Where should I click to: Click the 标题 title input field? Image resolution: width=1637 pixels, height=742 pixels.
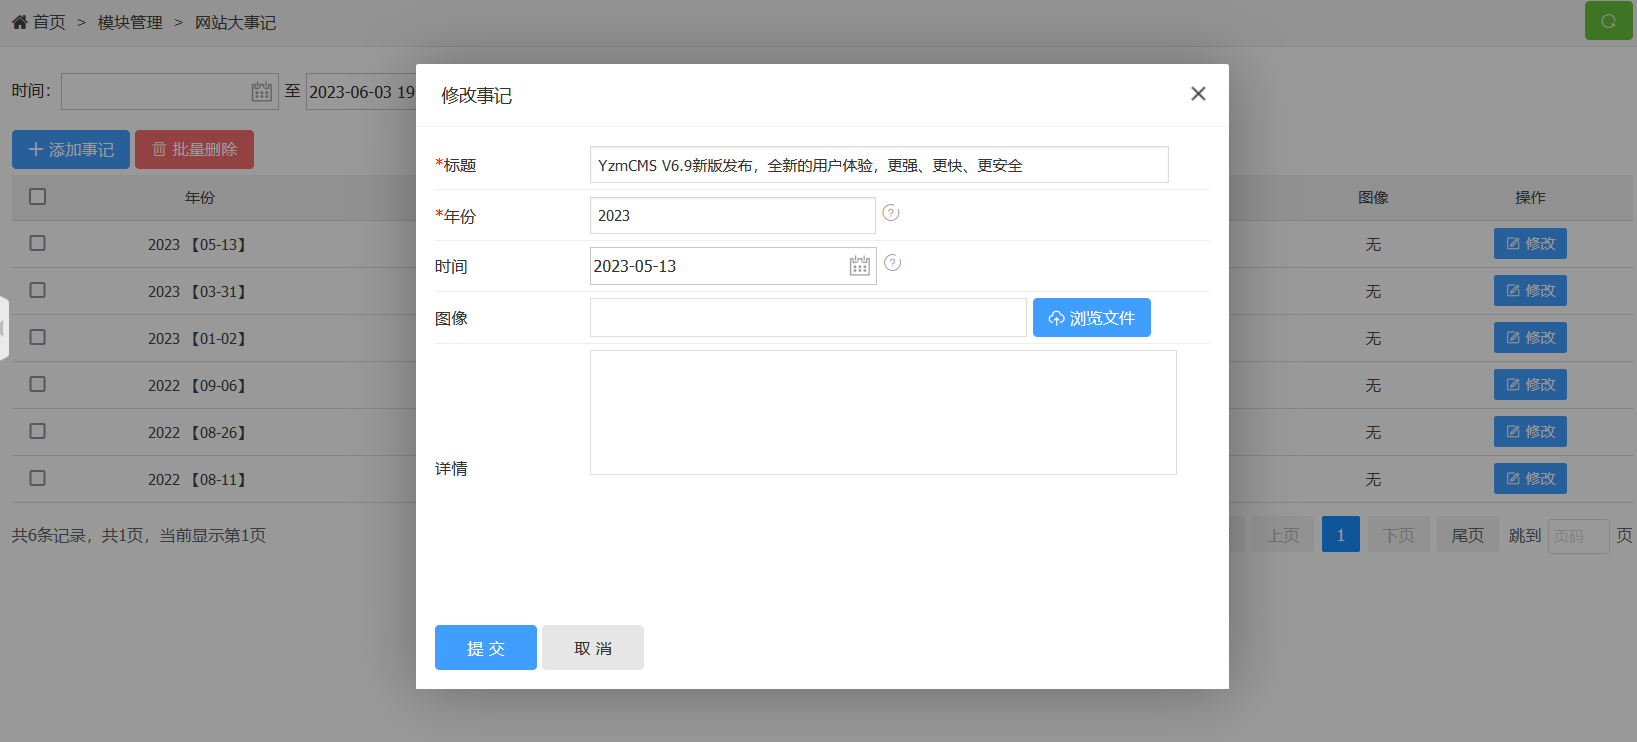point(878,165)
